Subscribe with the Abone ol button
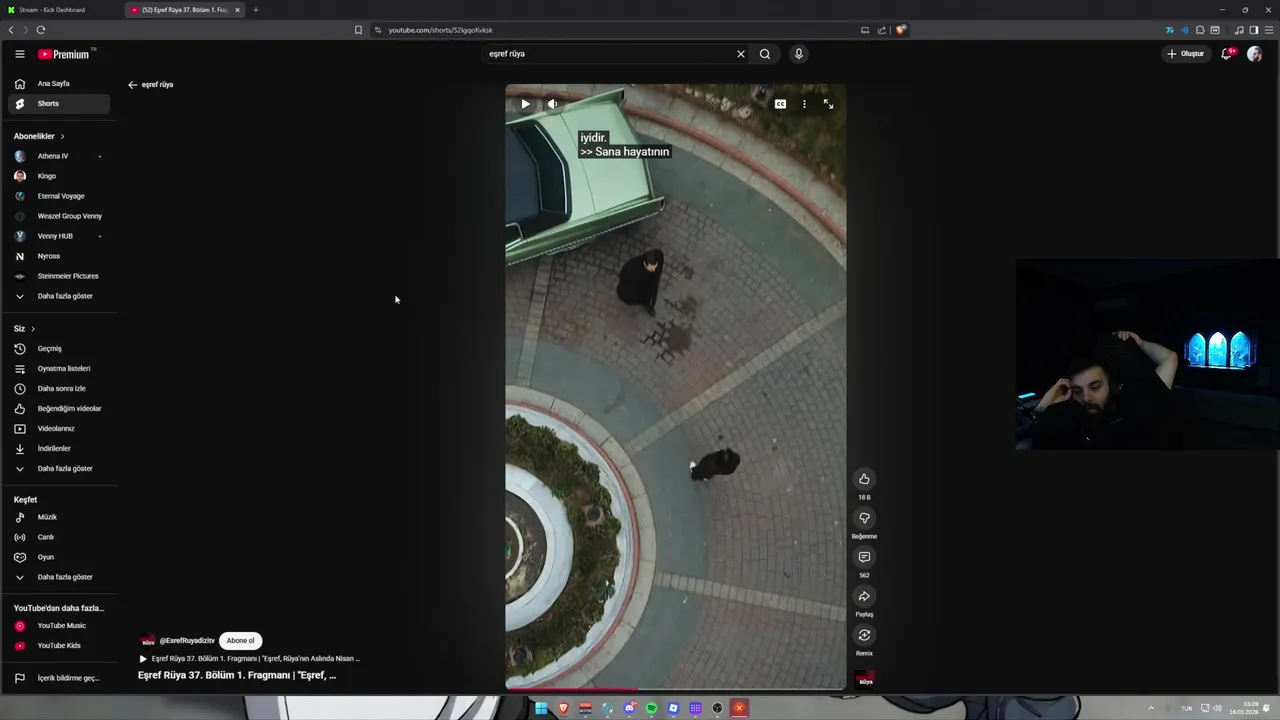 pos(240,640)
